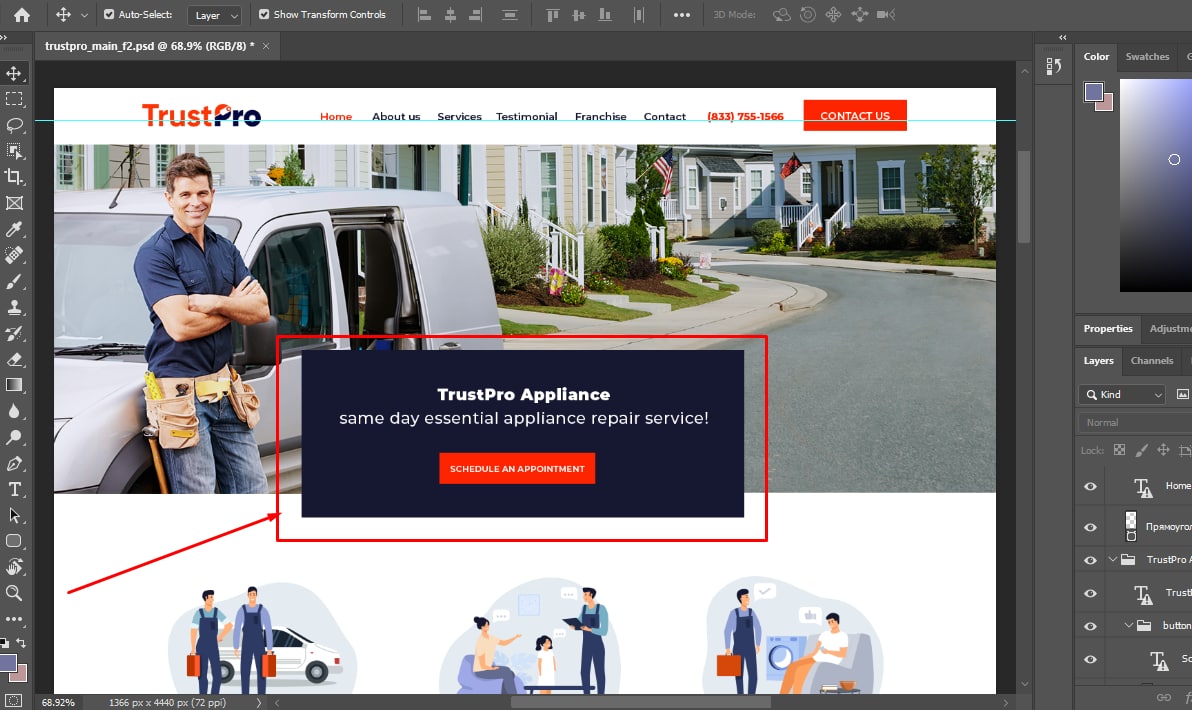Open the Kind layer filter dropdown
The image size is (1192, 710).
[1122, 395]
